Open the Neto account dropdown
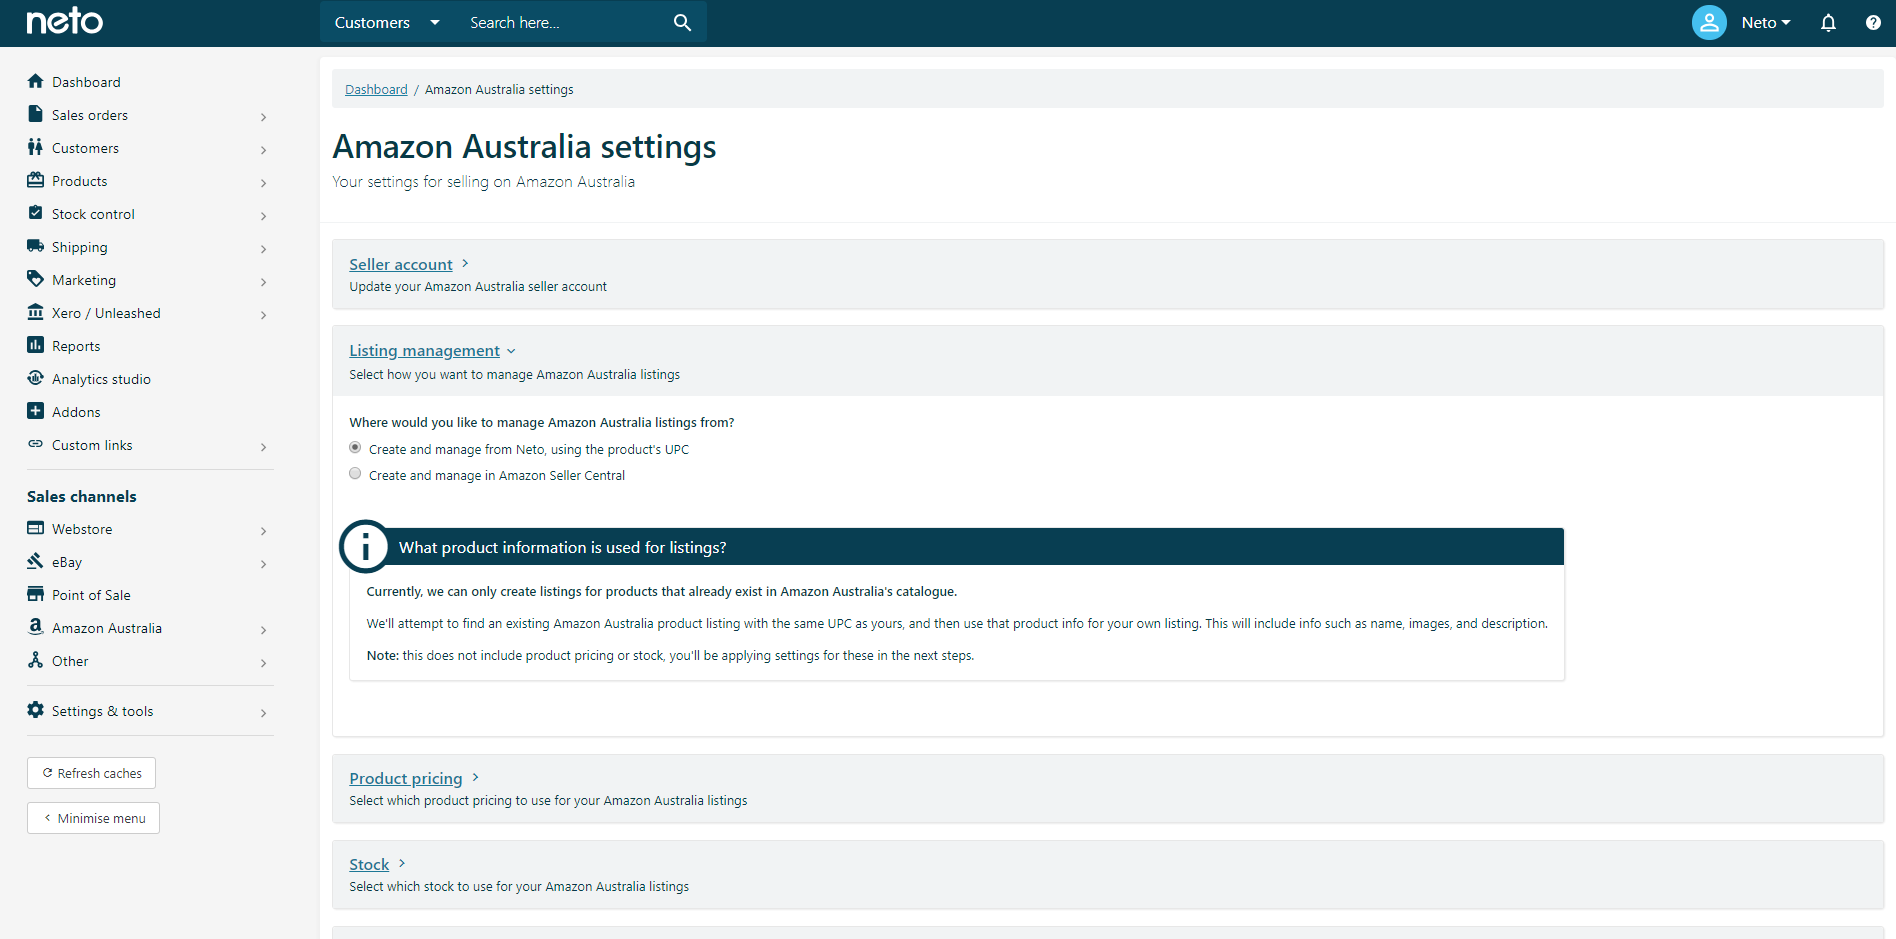The height and width of the screenshot is (939, 1896). pos(1766,22)
